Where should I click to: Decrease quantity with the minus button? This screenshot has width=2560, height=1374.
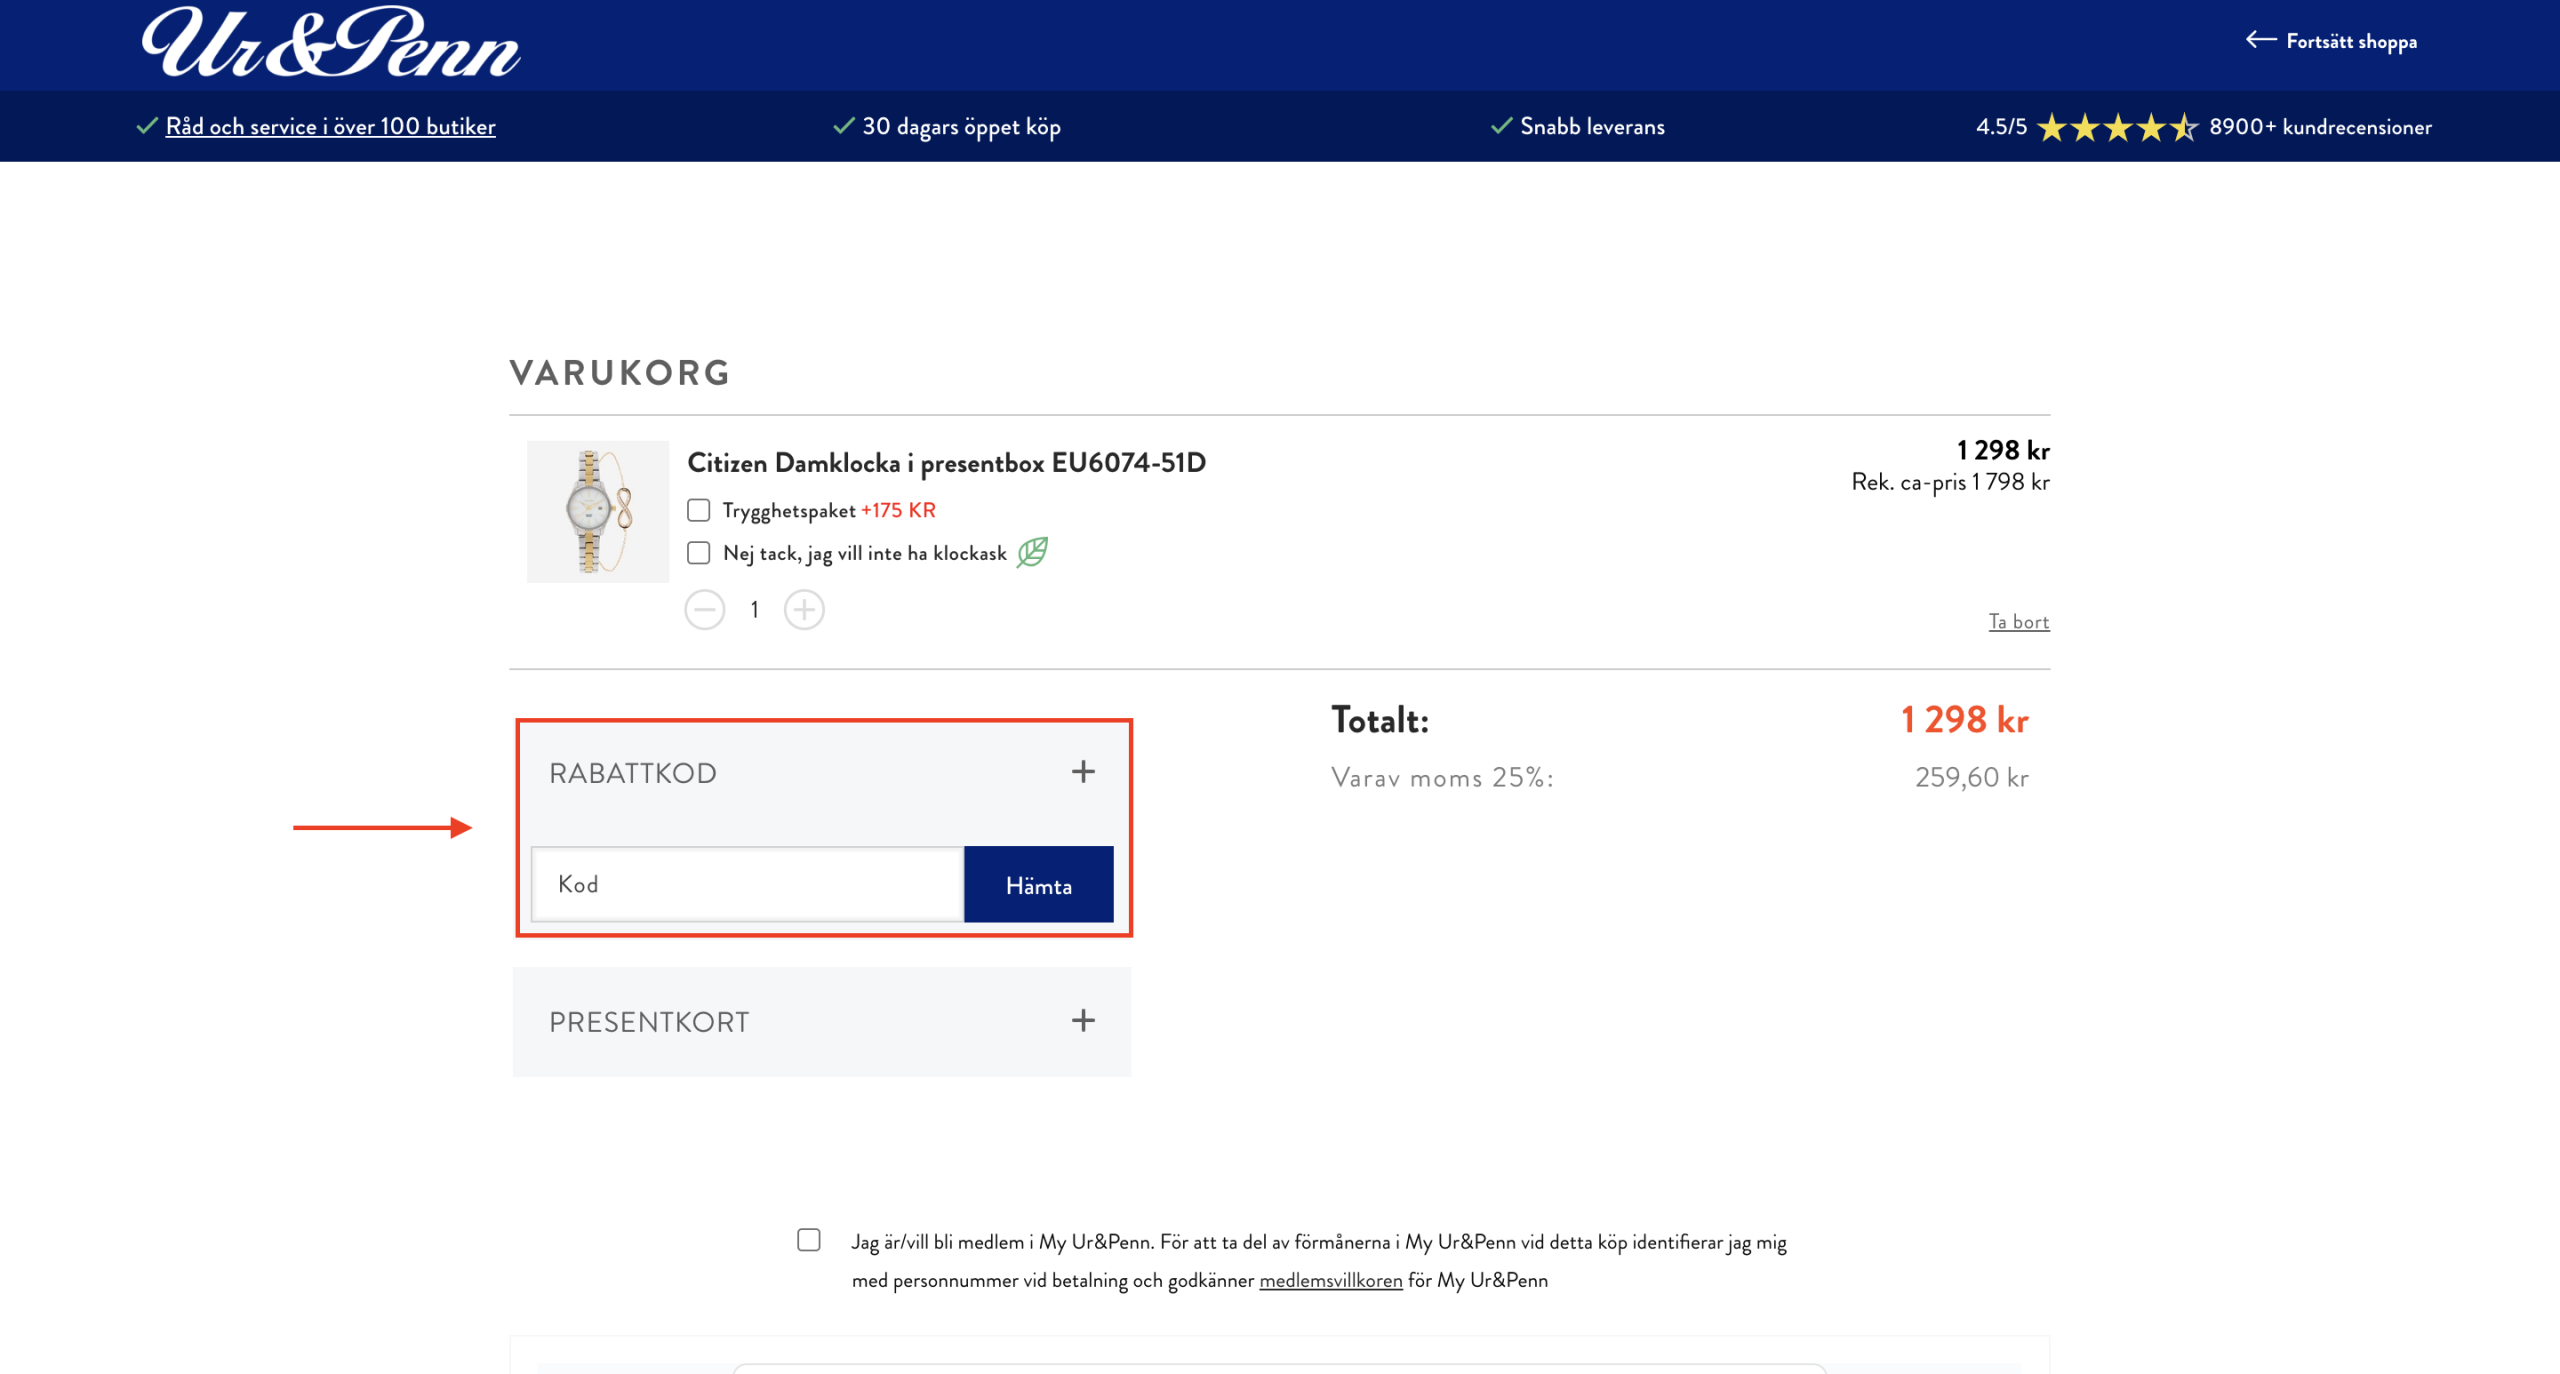705,610
